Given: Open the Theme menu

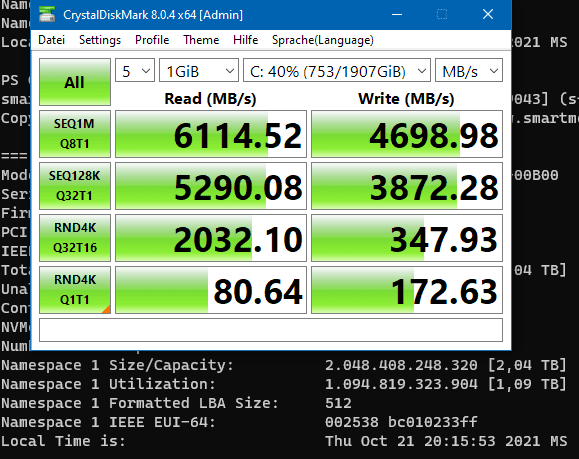Looking at the screenshot, I should tap(201, 40).
